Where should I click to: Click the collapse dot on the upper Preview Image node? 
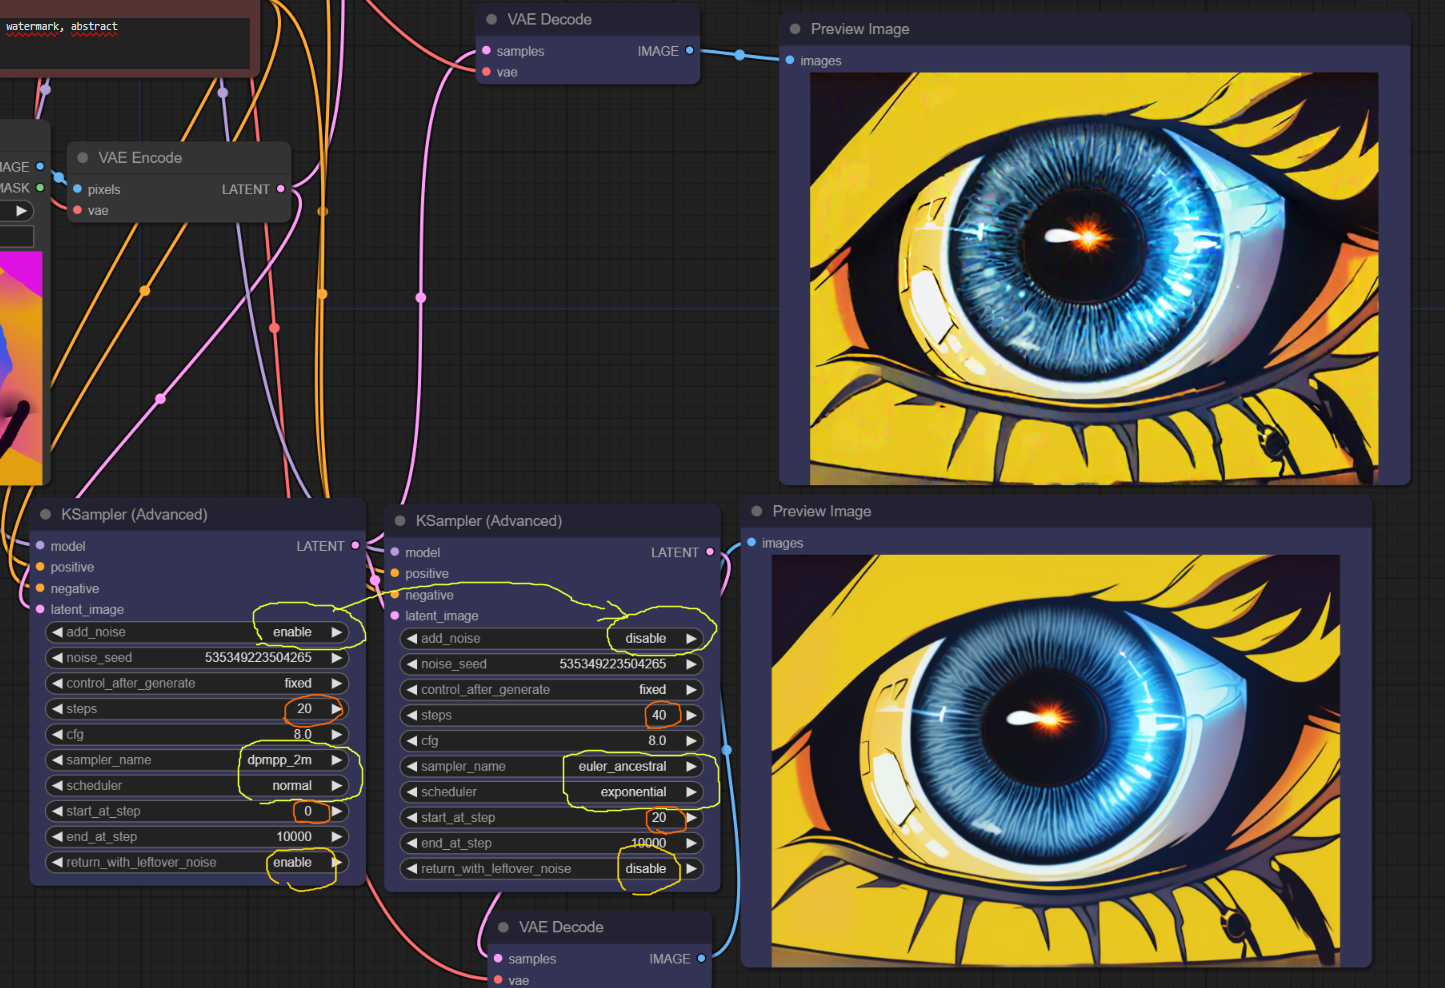coord(795,29)
